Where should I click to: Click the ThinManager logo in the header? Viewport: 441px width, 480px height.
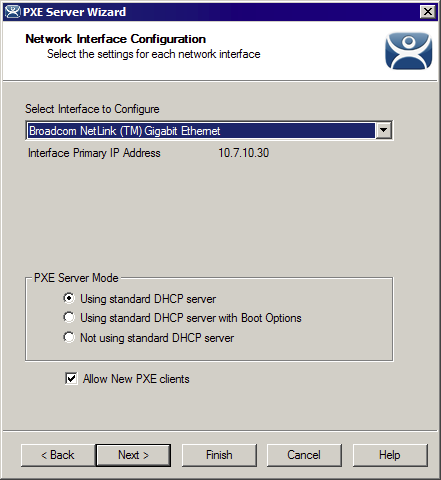point(408,51)
